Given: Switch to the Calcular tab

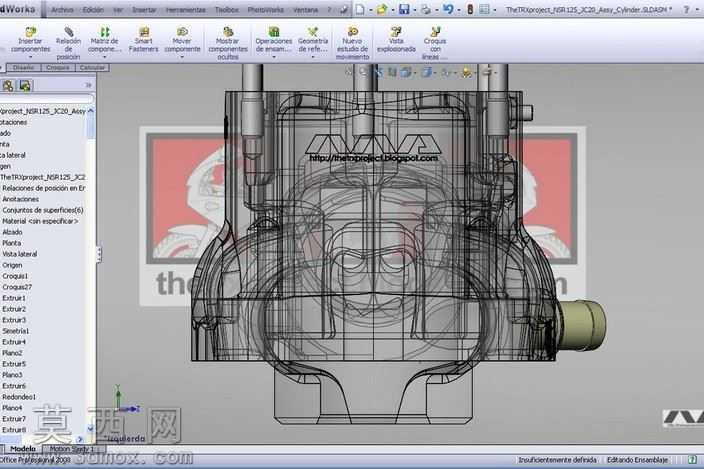Looking at the screenshot, I should point(92,68).
